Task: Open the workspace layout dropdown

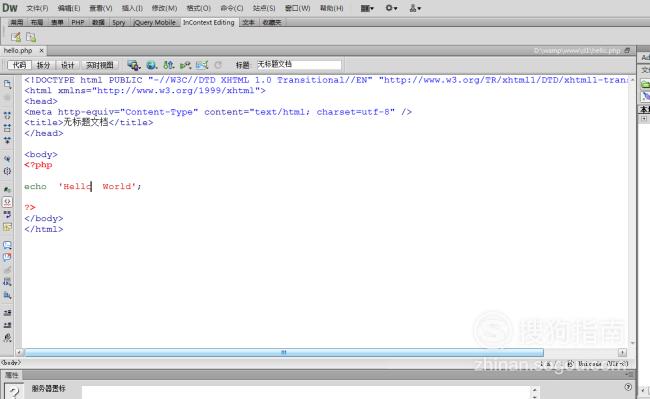Action: point(367,8)
